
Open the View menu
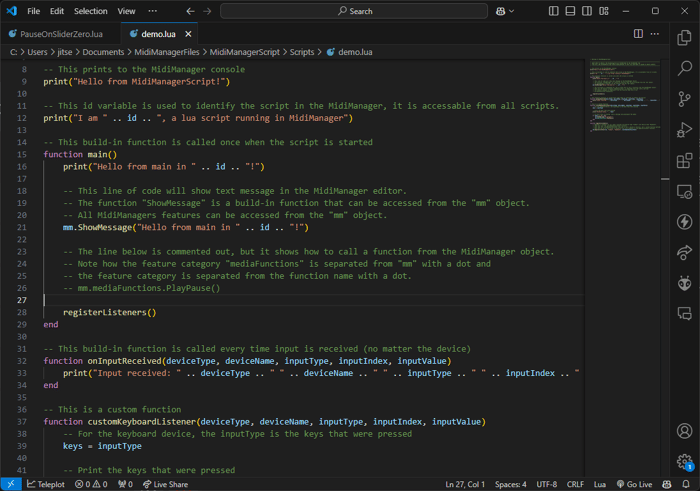coord(126,11)
